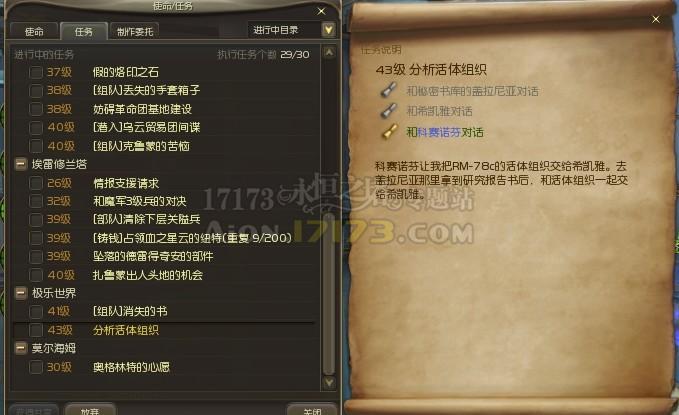Image resolution: width=679 pixels, height=415 pixels.
Task: Click the quest list vertical scrollbar thumb
Action: point(329,293)
